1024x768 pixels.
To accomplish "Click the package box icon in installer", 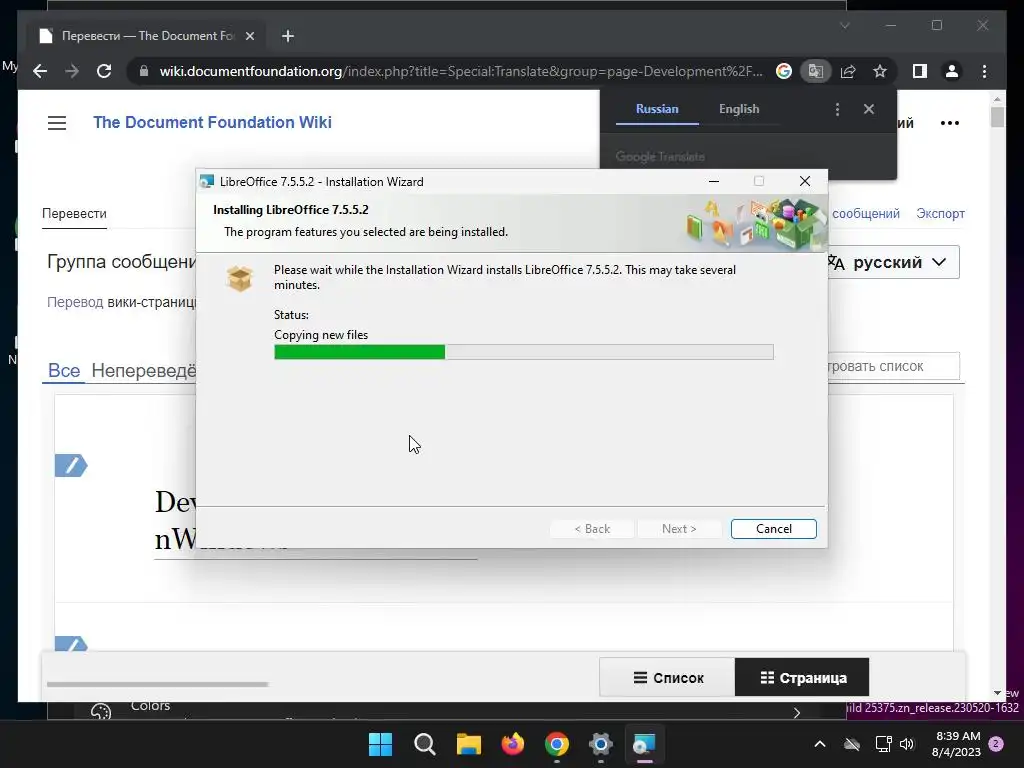I will pos(240,278).
